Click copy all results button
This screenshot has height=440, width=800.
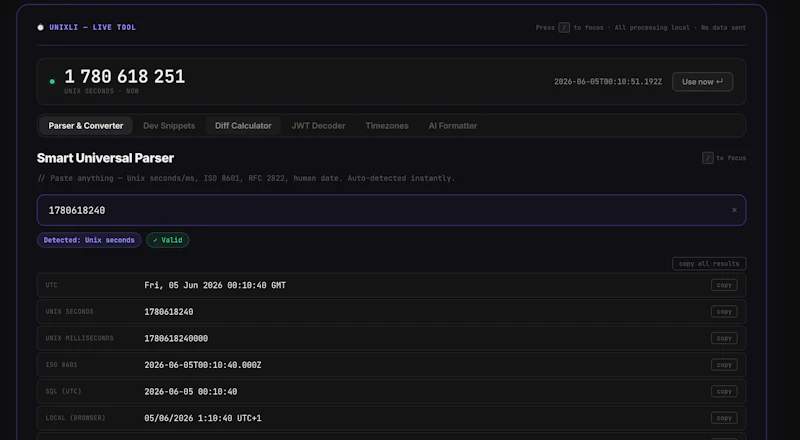[x=709, y=263]
